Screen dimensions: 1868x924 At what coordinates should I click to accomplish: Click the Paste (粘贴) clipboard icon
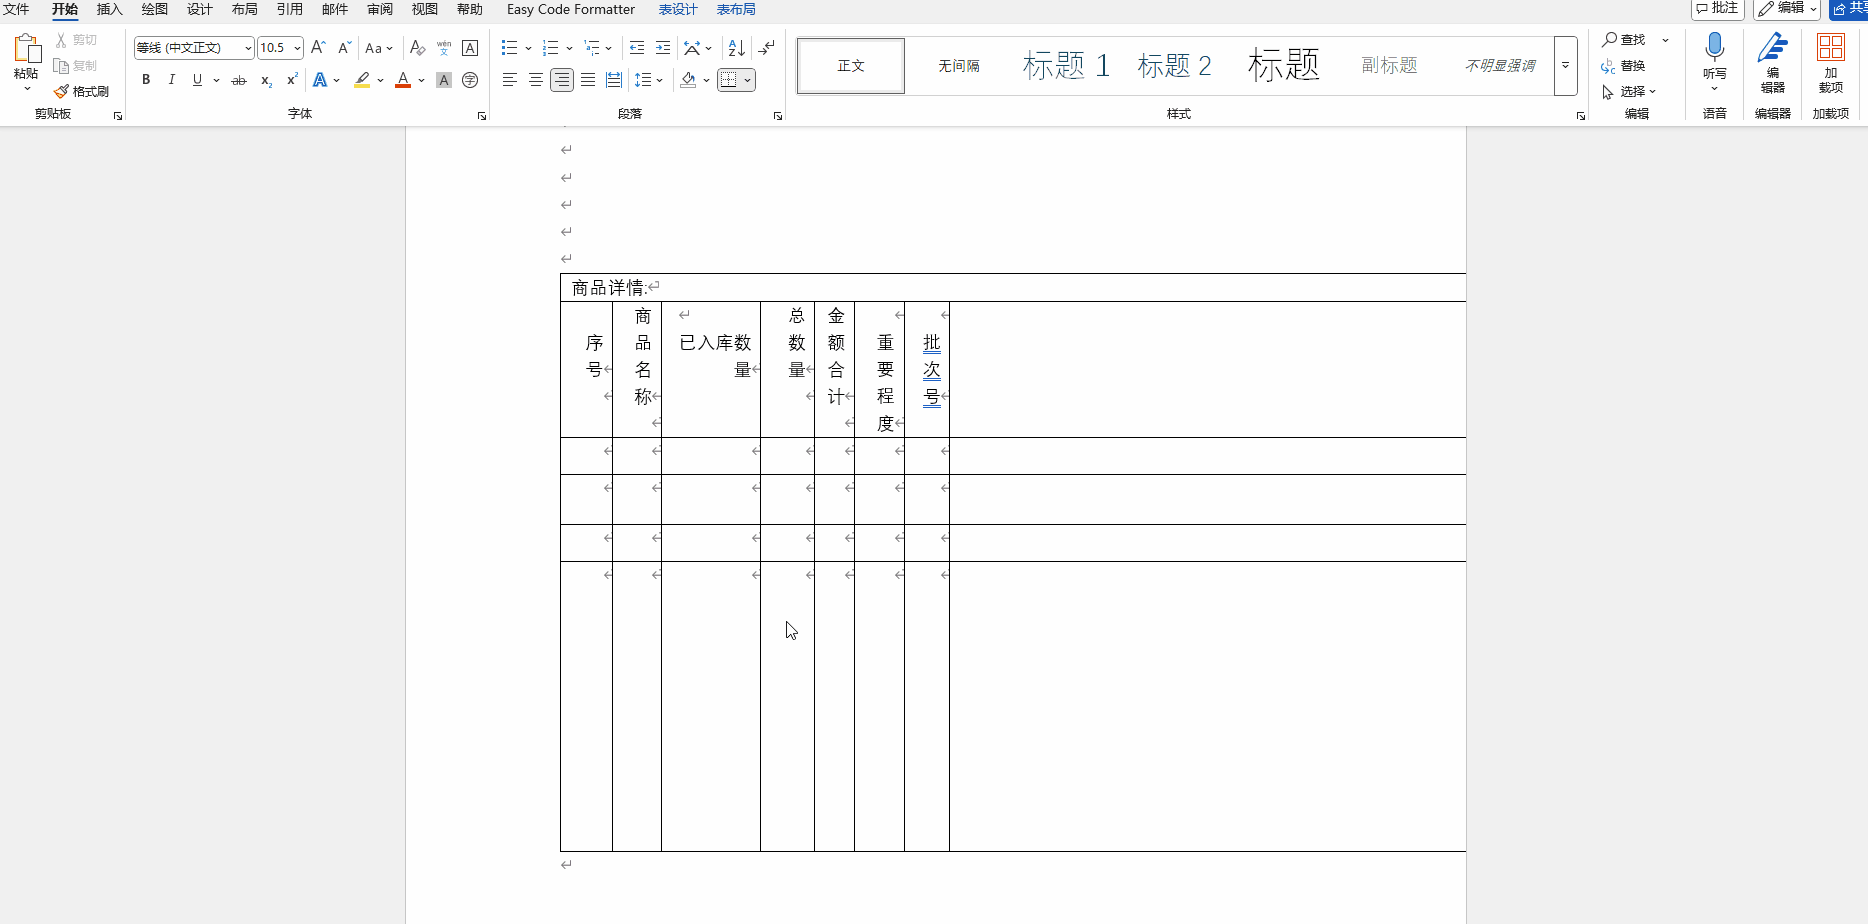[x=26, y=50]
